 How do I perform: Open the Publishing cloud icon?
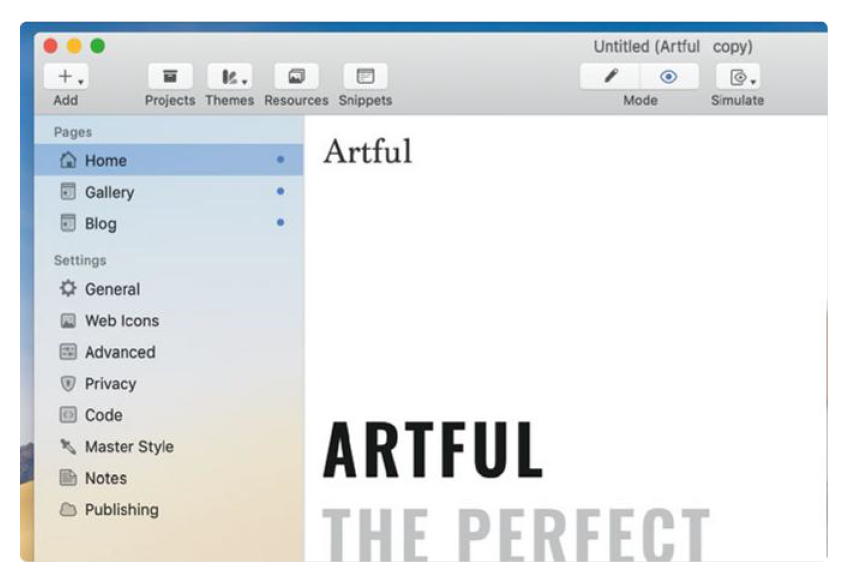pos(68,510)
